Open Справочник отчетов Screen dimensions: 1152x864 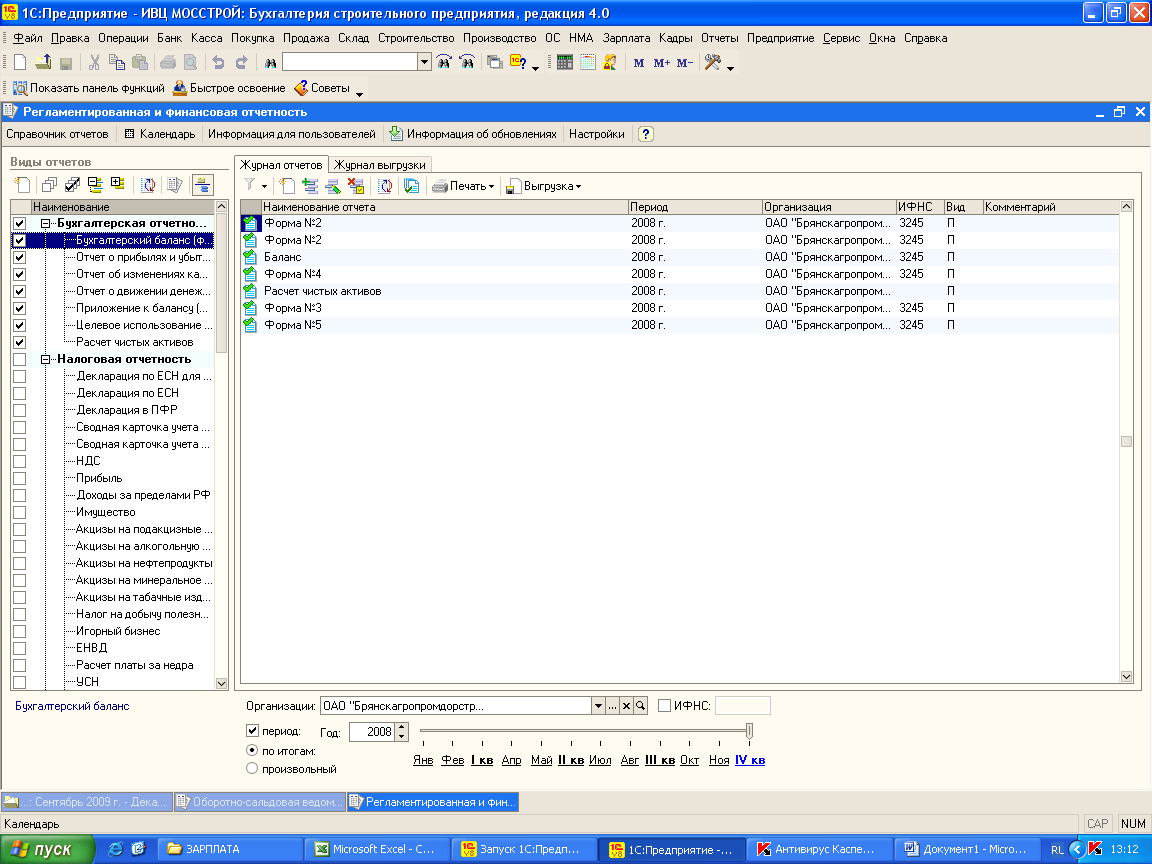point(57,134)
